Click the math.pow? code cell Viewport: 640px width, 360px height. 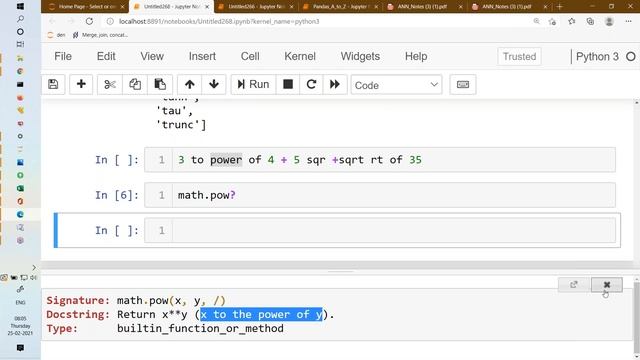394,195
